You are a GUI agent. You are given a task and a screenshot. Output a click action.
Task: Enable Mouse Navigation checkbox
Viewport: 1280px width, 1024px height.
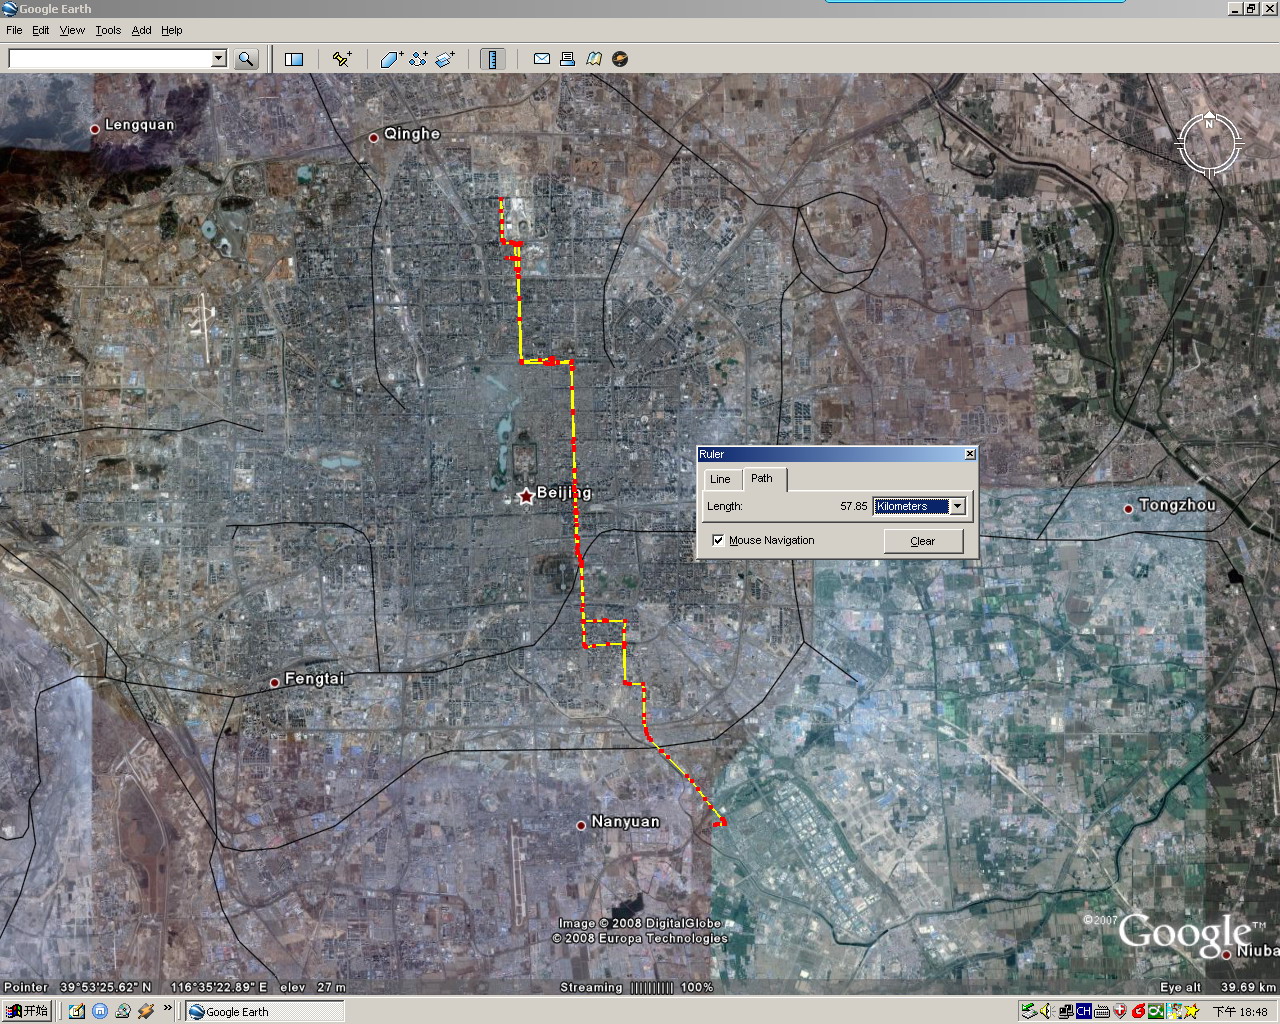pos(718,540)
